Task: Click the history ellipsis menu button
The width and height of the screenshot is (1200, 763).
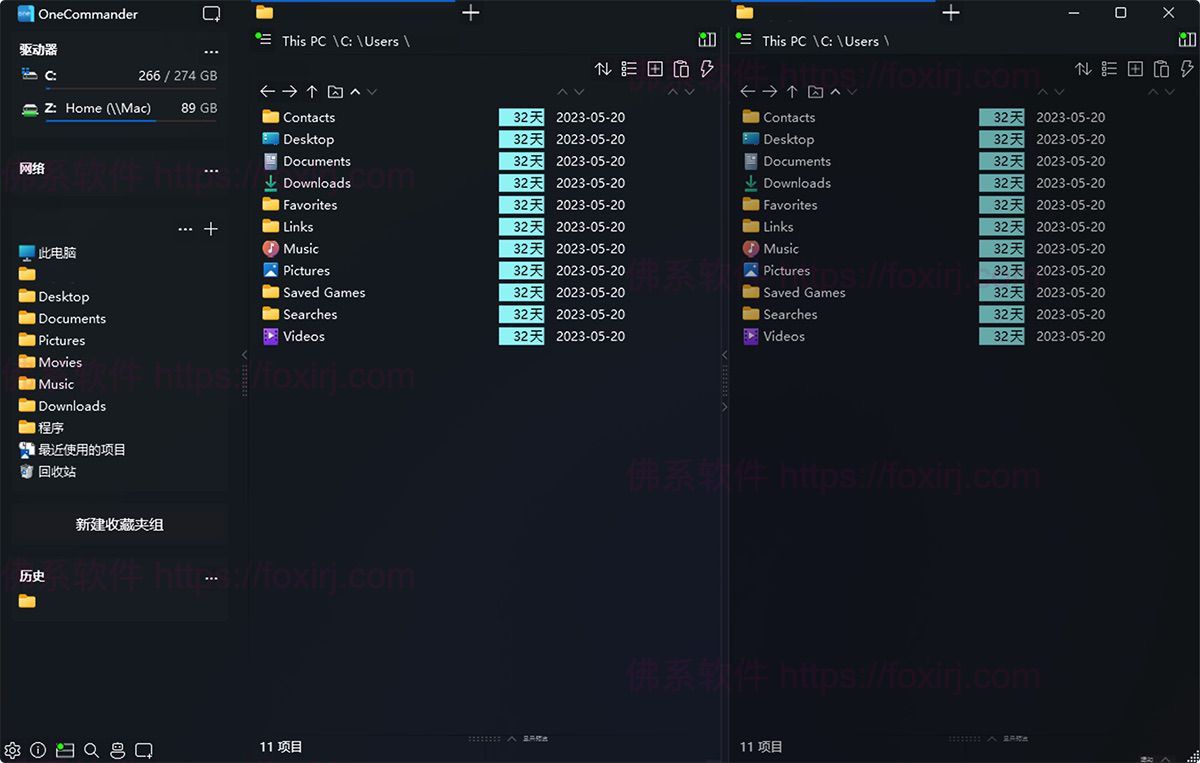Action: tap(211, 578)
